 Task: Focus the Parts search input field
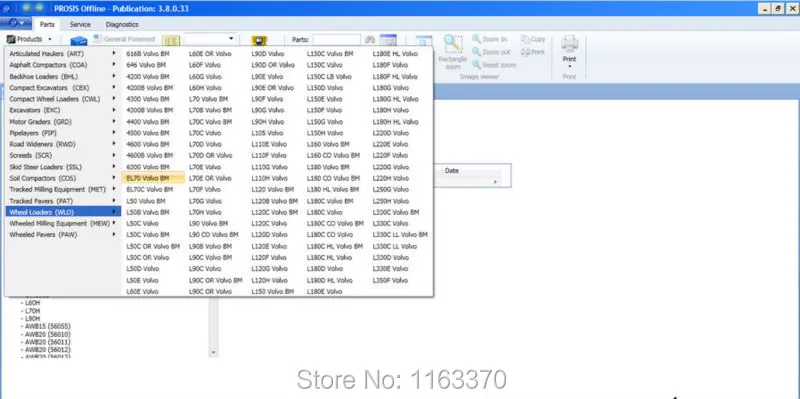click(336, 40)
